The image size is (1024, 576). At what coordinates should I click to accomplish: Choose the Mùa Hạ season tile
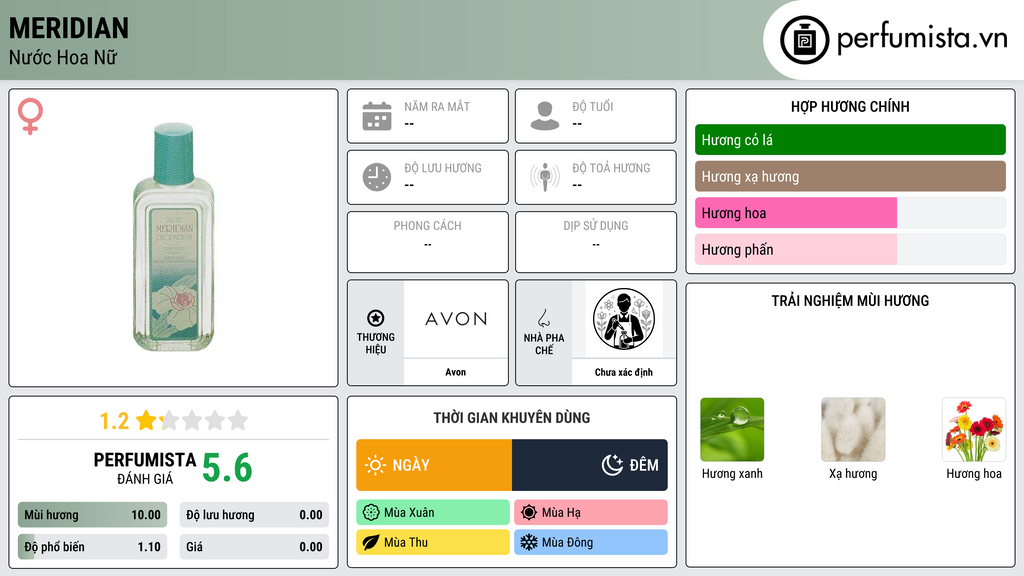coord(591,513)
